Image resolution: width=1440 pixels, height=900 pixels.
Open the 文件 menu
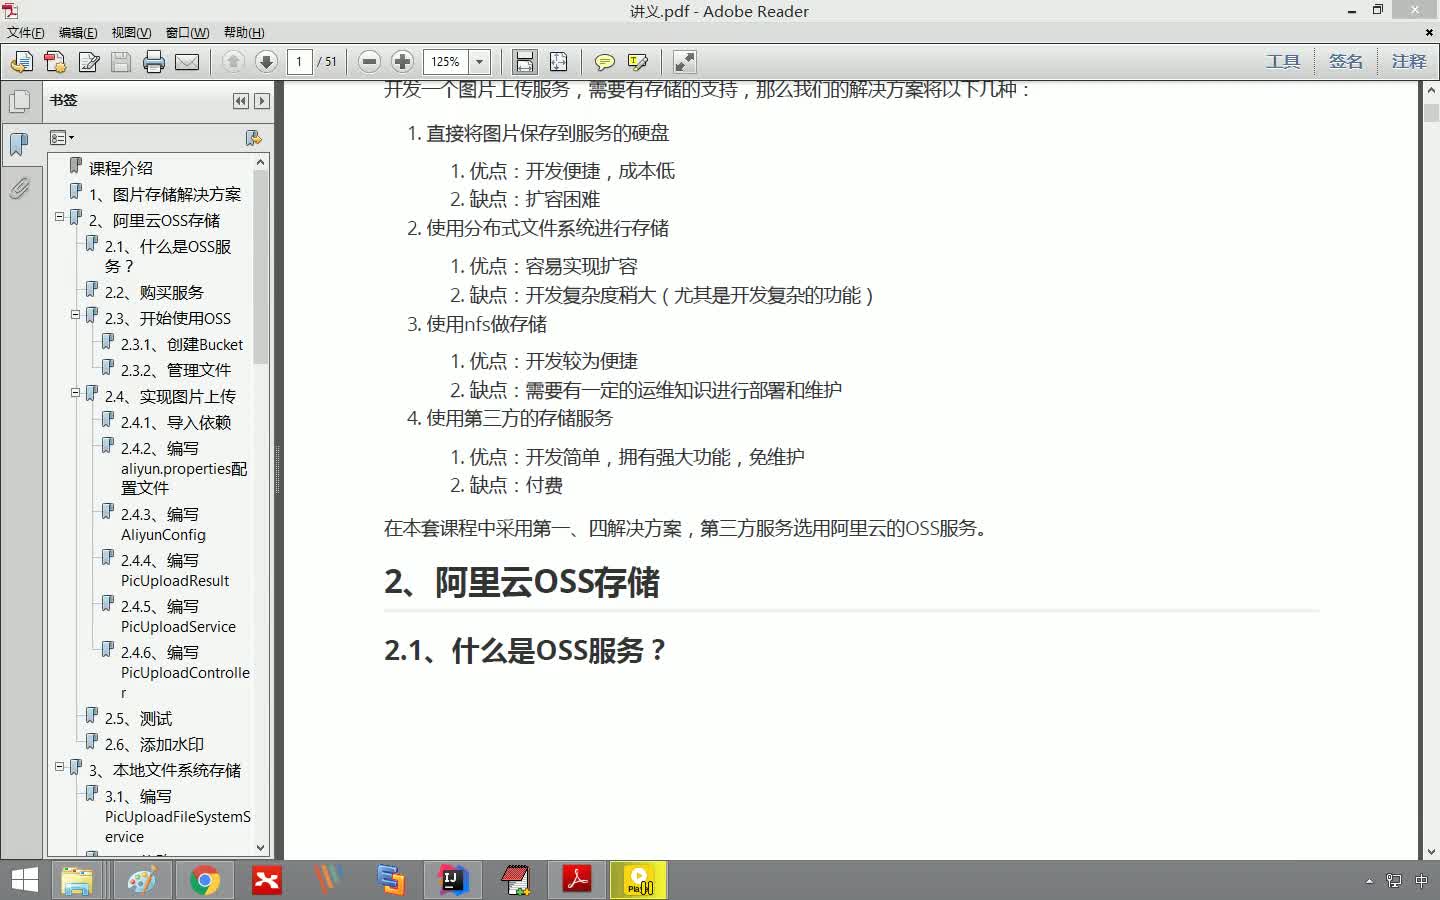[25, 32]
